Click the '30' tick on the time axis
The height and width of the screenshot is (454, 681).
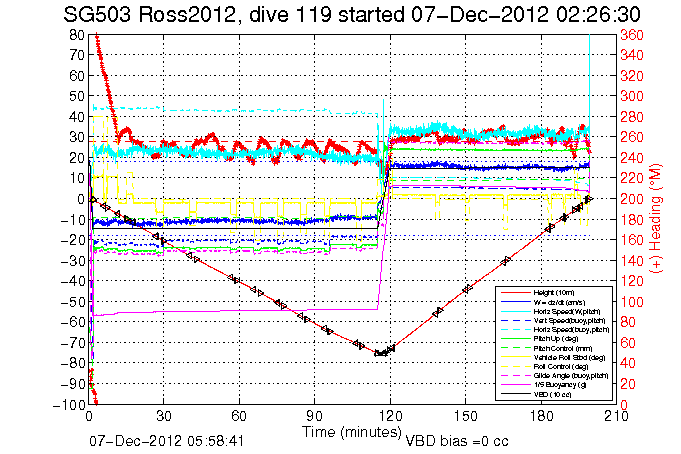(x=164, y=416)
